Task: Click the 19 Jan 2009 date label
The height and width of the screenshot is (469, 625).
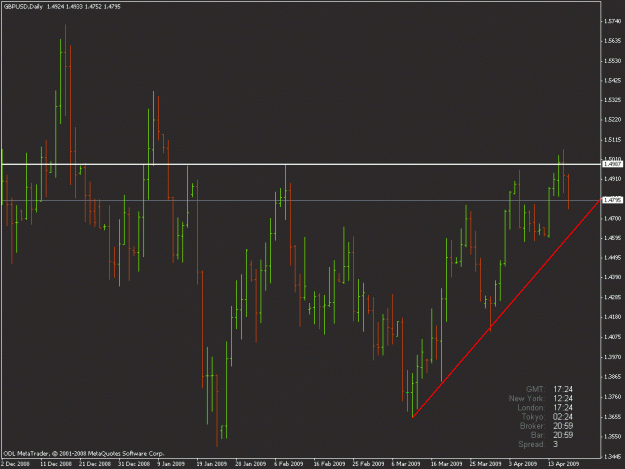Action: (x=212, y=464)
